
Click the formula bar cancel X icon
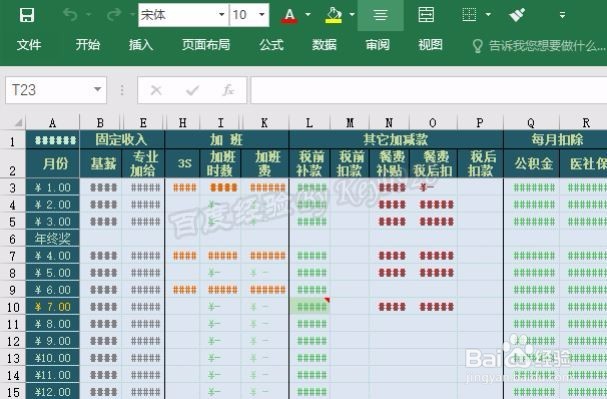(x=156, y=90)
